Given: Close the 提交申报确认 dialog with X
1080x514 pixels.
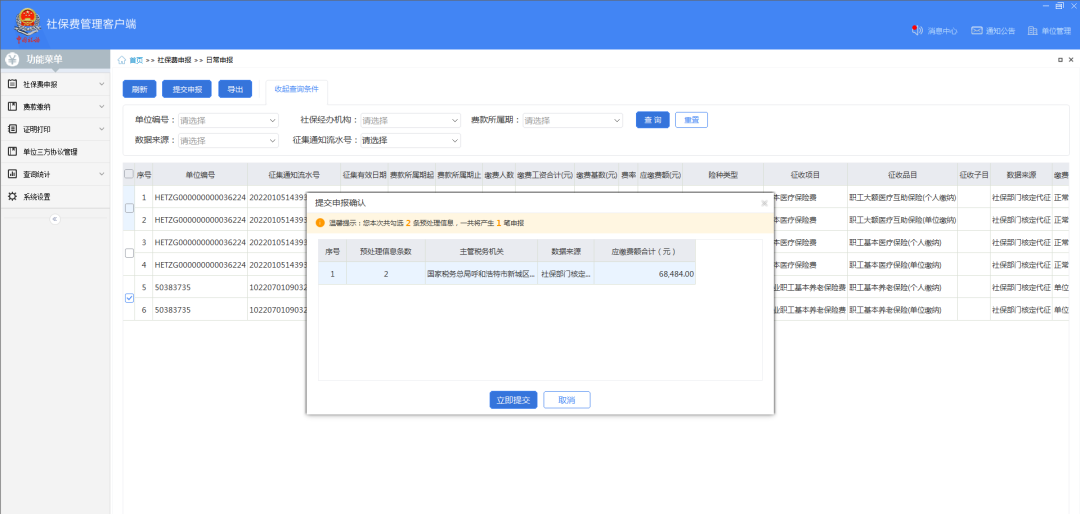Looking at the screenshot, I should click(x=764, y=202).
